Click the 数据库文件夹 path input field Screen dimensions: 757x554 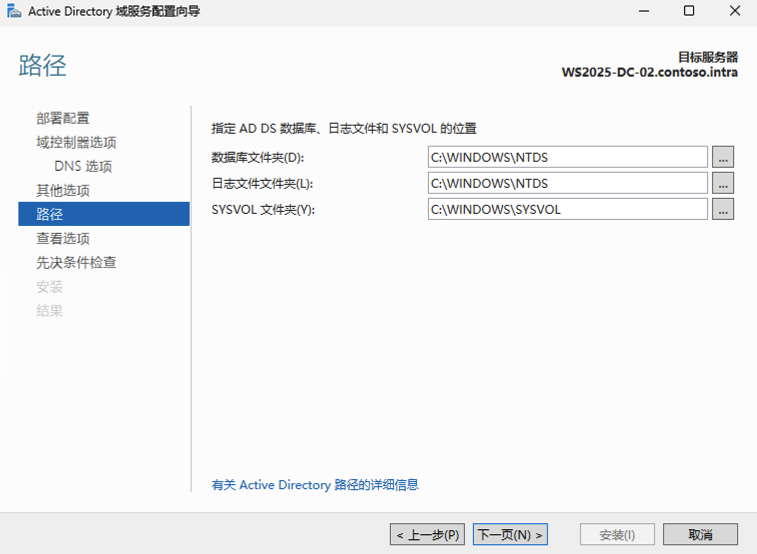coord(568,157)
